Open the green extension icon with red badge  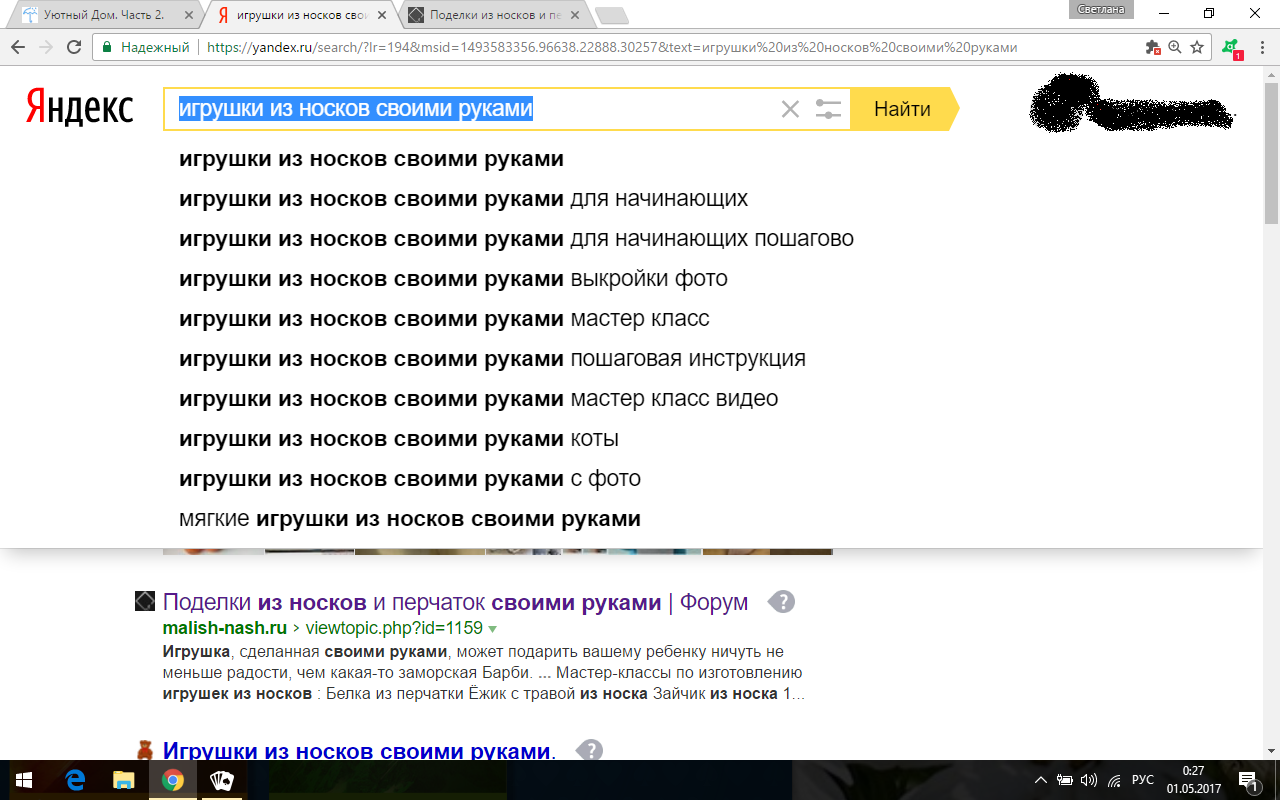(x=1231, y=48)
